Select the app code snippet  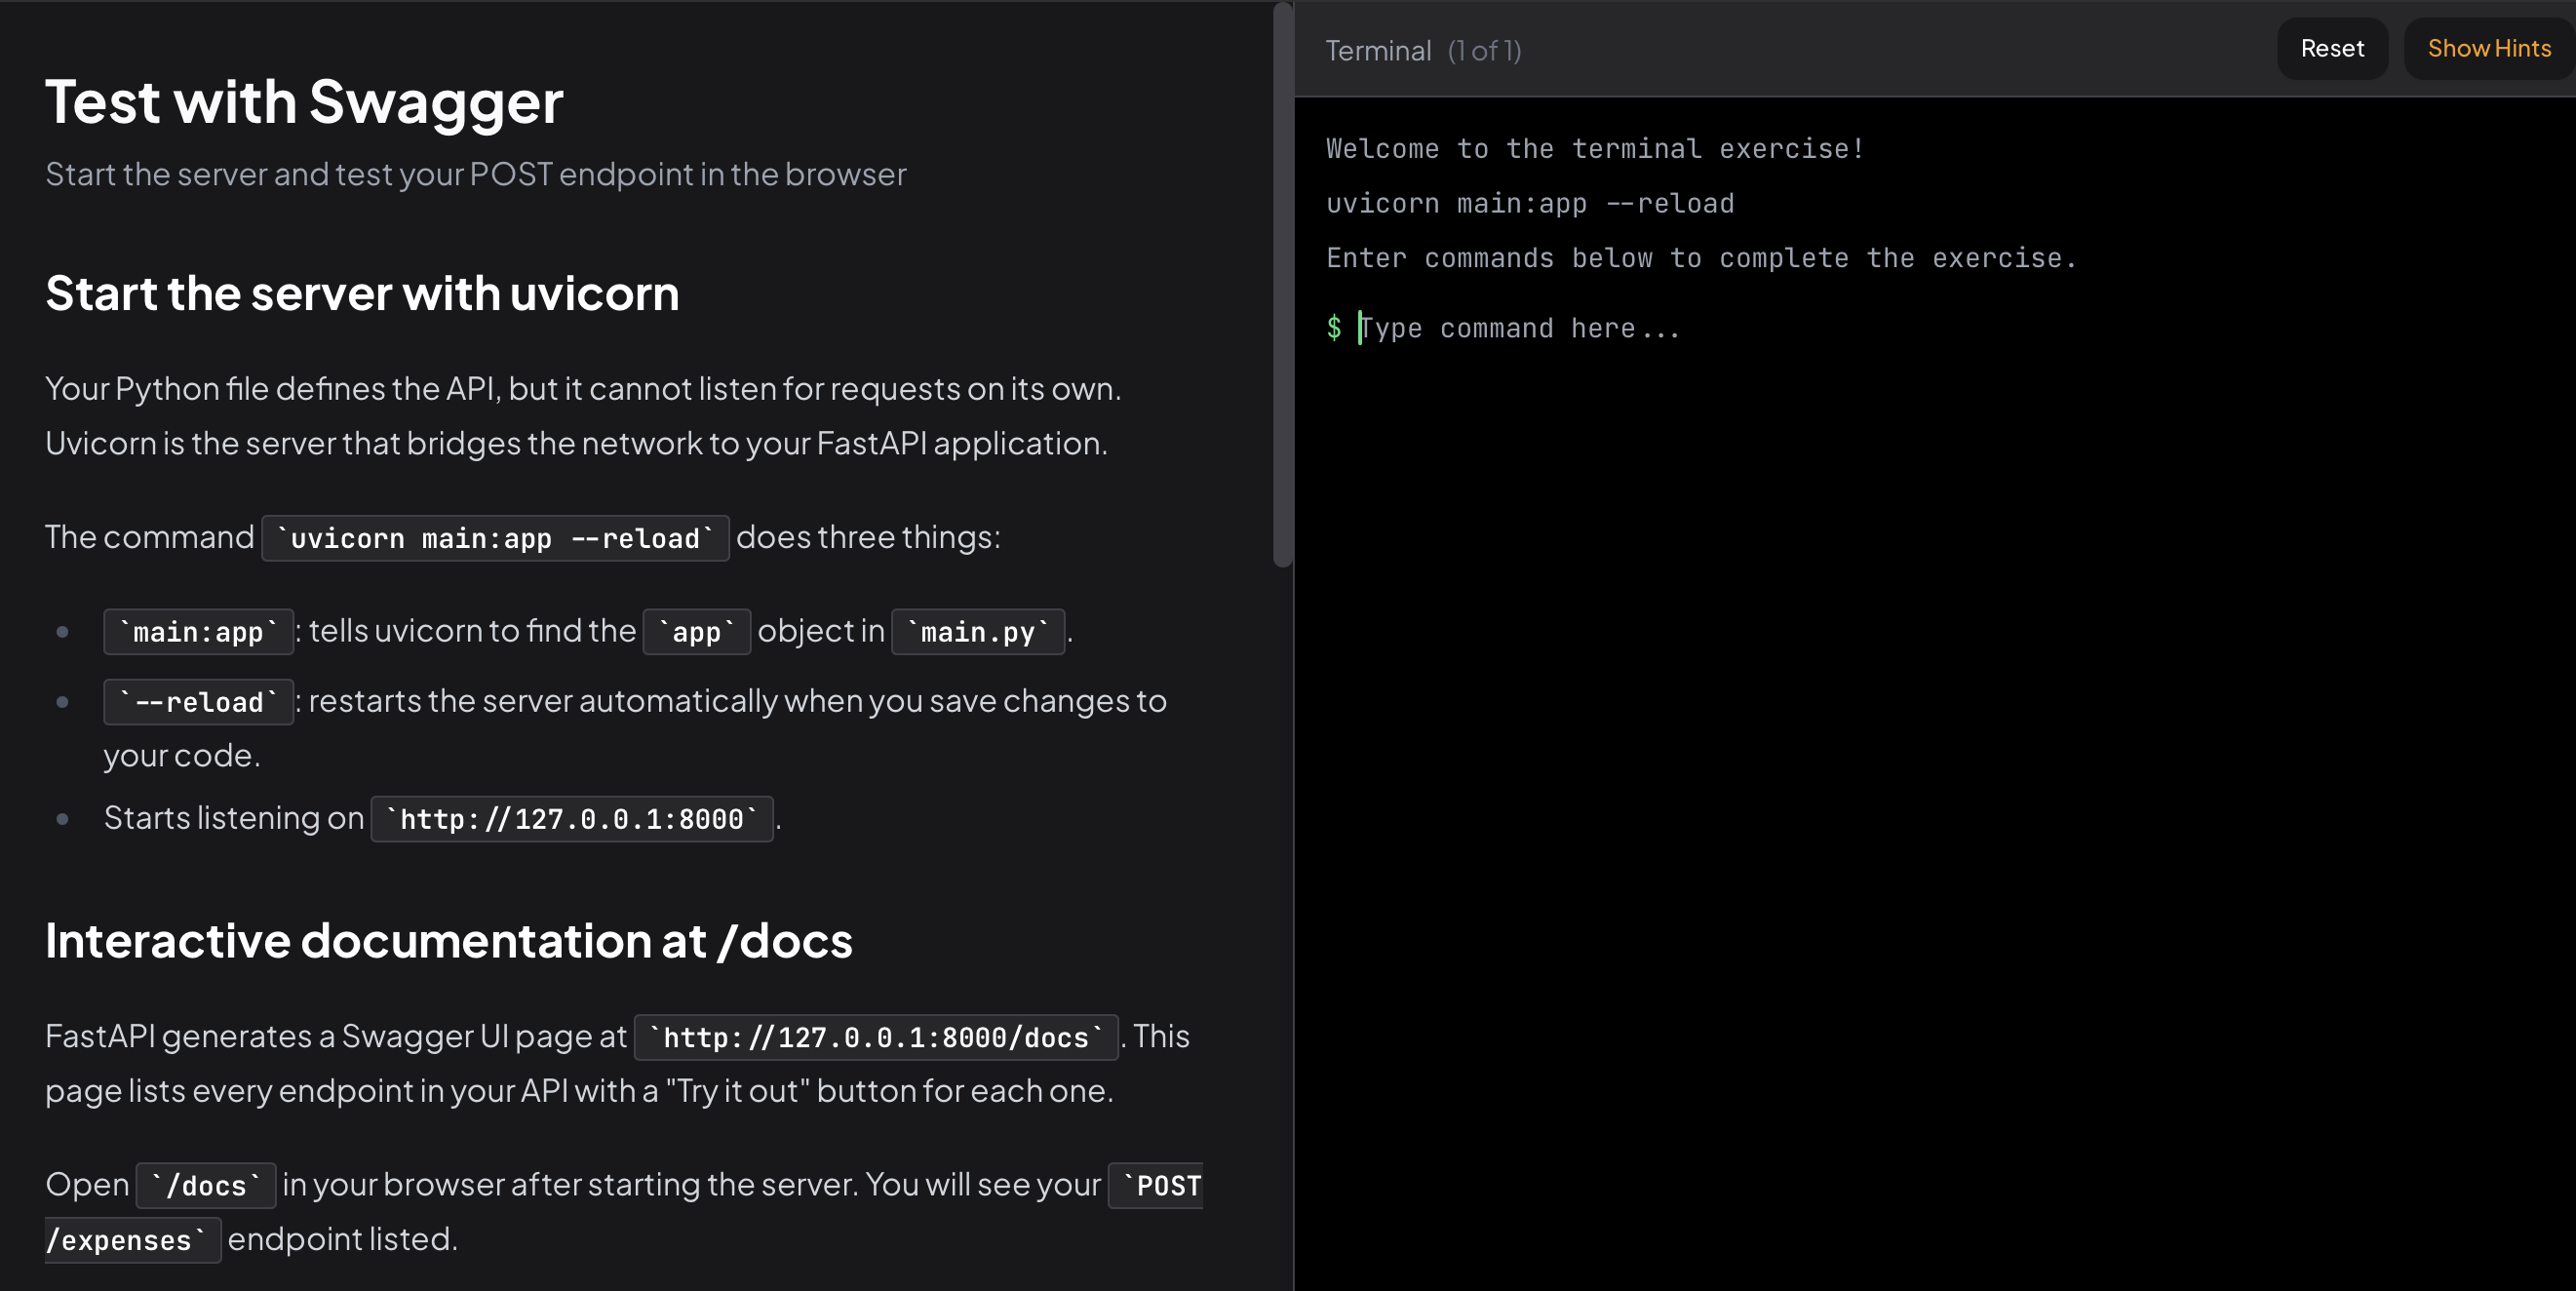pos(696,631)
